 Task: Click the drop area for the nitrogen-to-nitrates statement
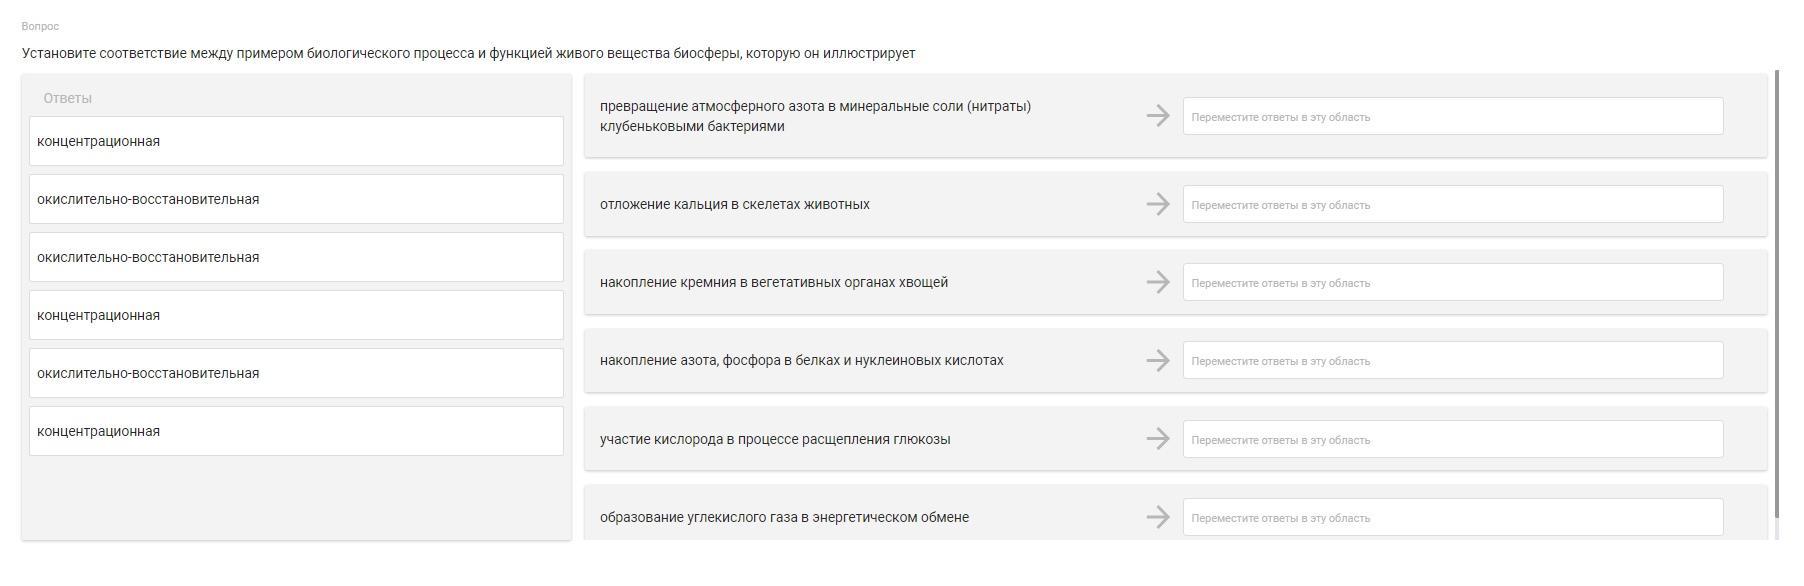pyautogui.click(x=1452, y=116)
